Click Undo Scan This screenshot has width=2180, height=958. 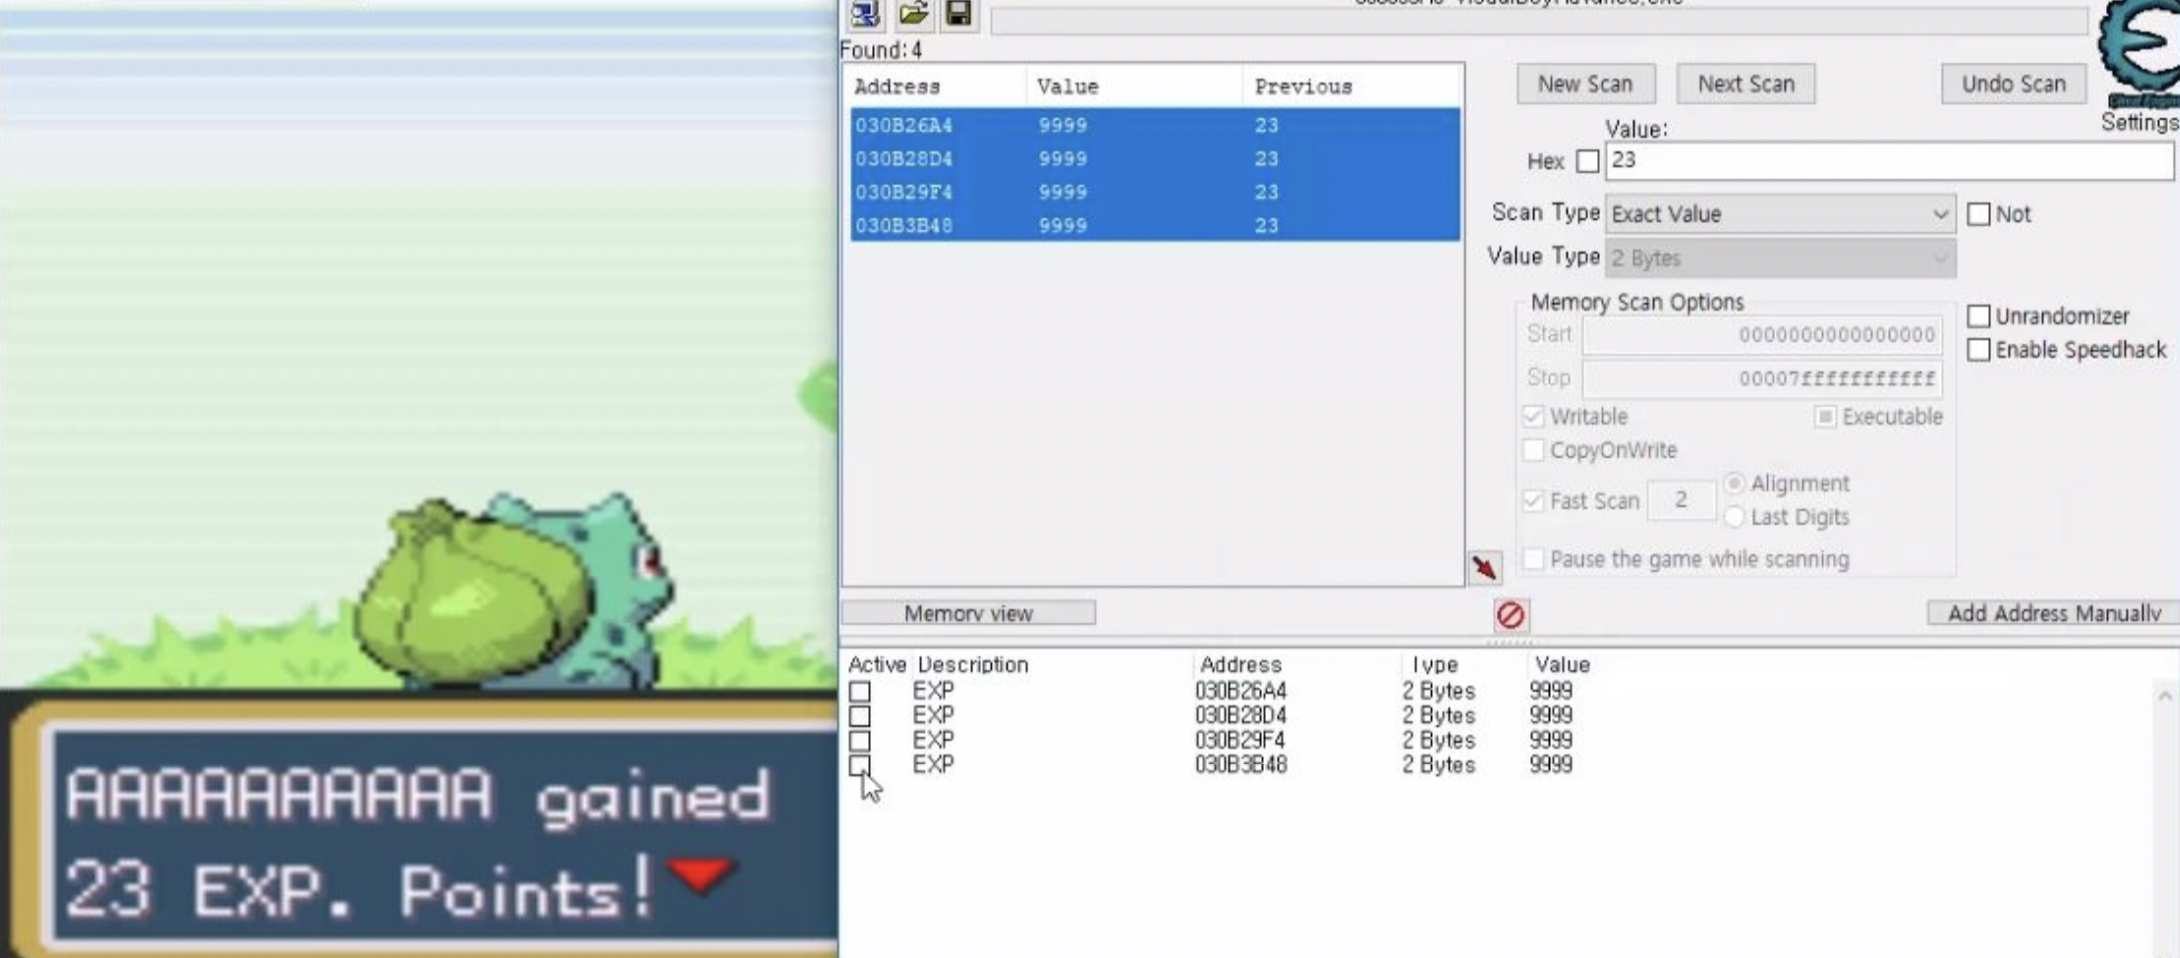[x=2013, y=84]
